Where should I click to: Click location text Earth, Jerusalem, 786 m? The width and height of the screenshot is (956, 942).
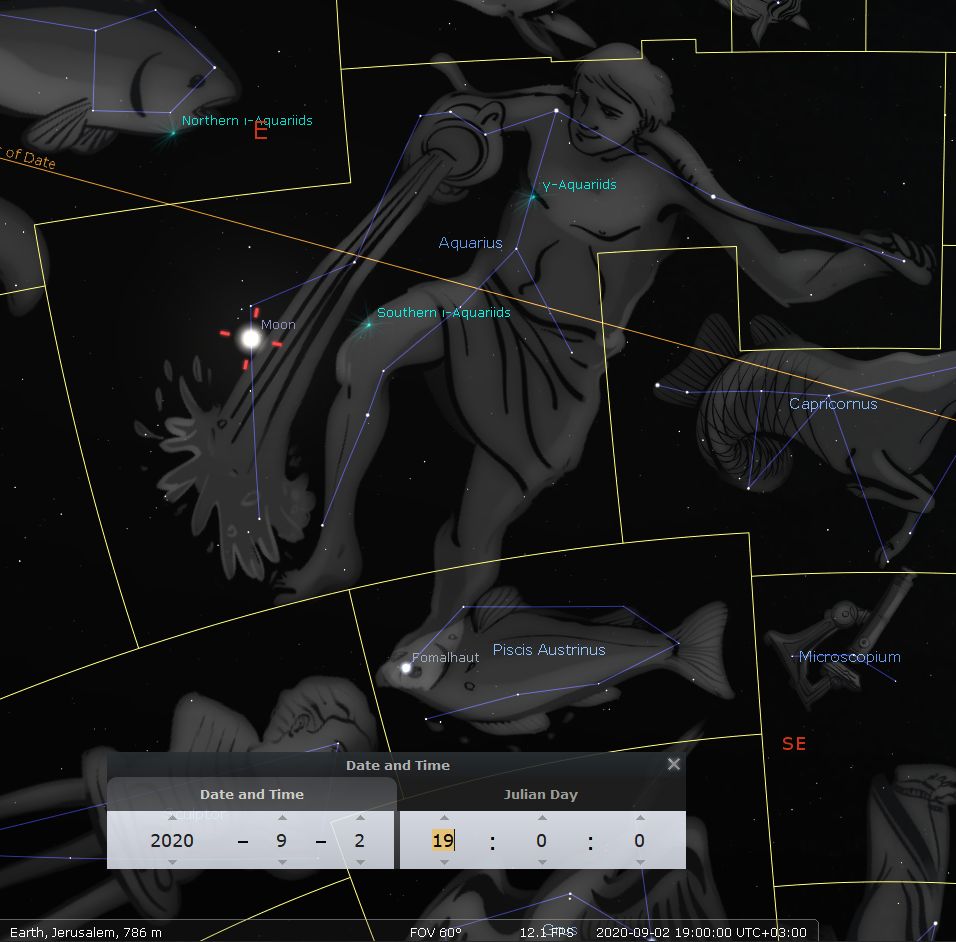[86, 932]
